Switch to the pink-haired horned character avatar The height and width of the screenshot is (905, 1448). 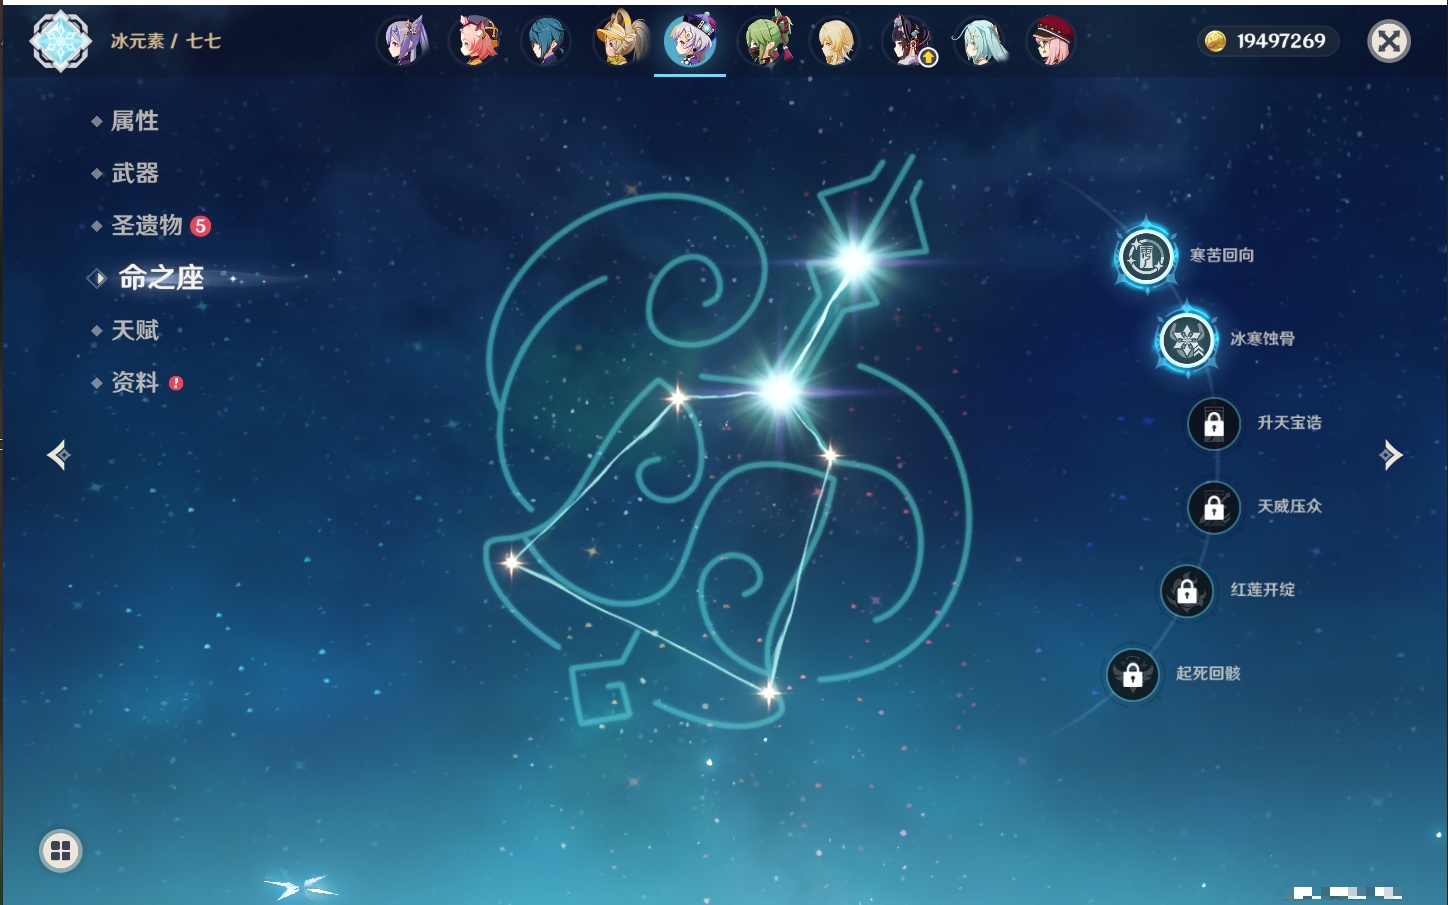pos(476,42)
